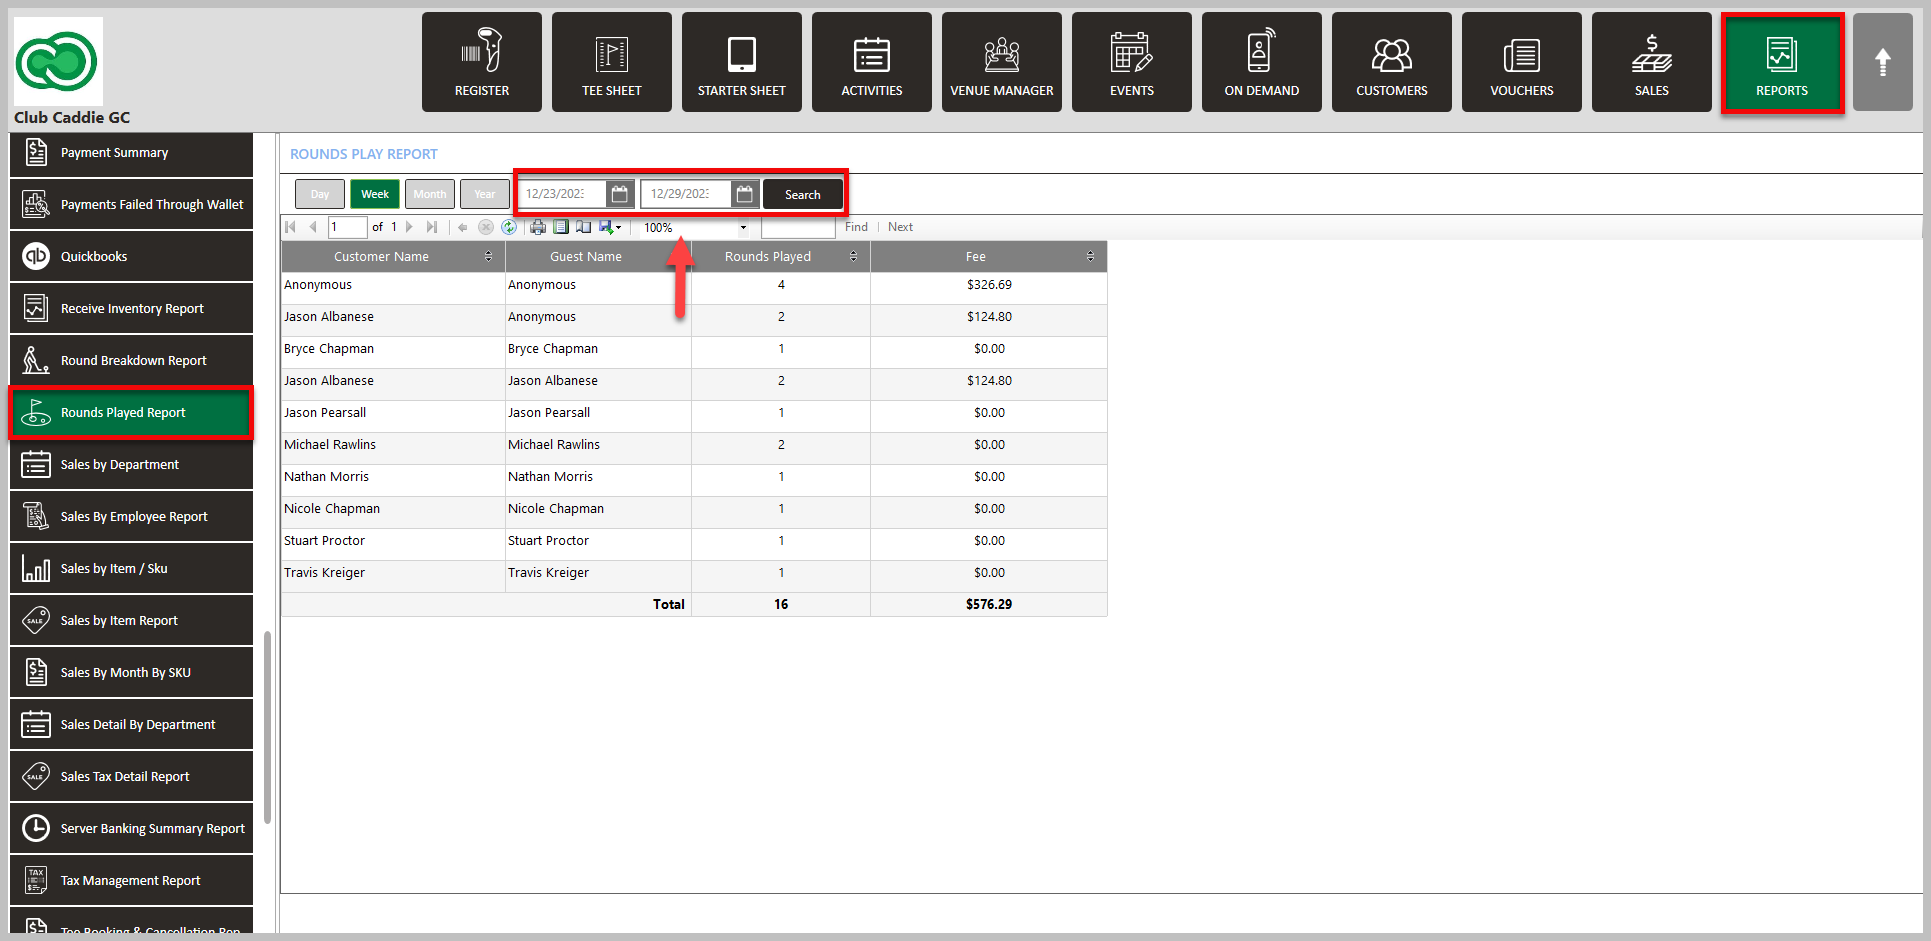Click the $576.29 total fee cell
This screenshot has height=941, width=1931.
click(989, 604)
